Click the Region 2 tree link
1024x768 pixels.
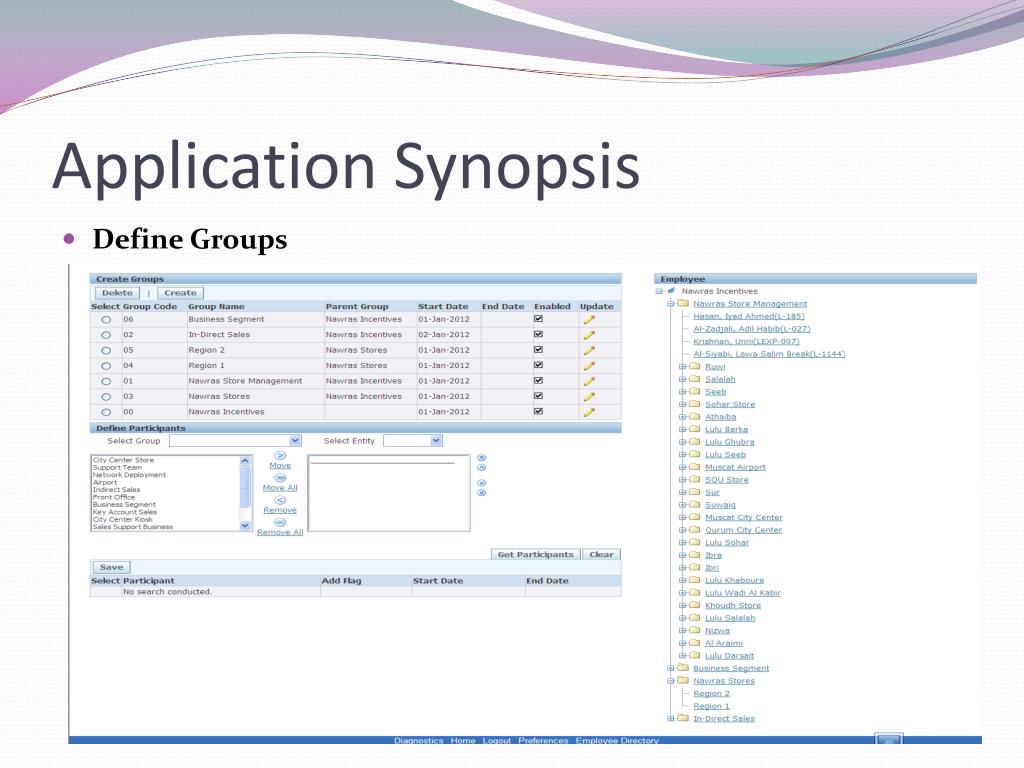click(x=711, y=693)
